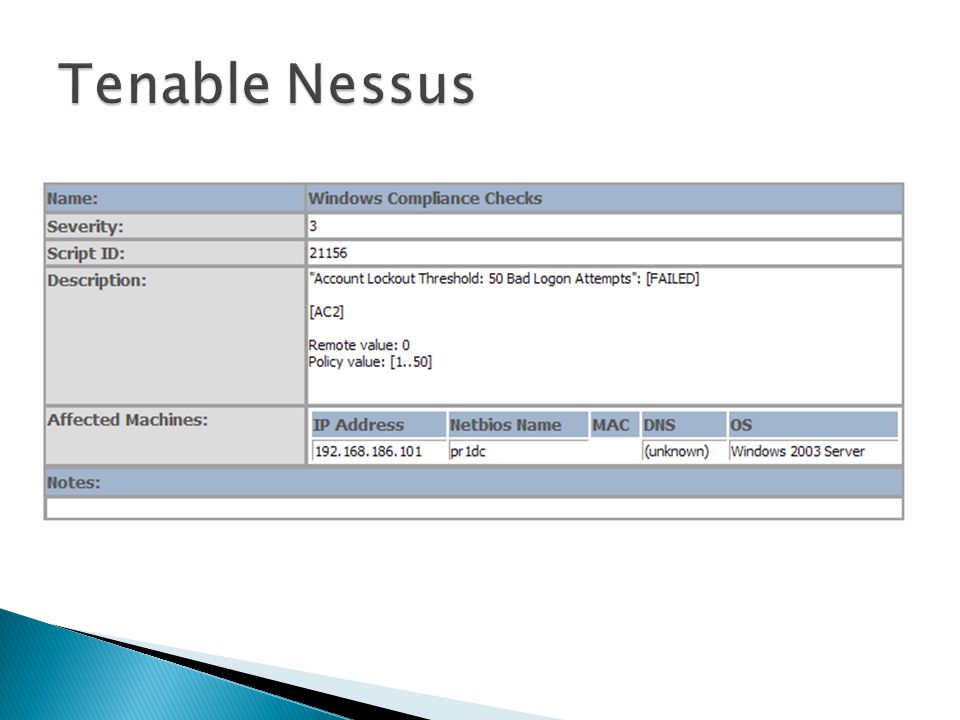Select the Netbios name cell 'pr1dc'
The height and width of the screenshot is (720, 960).
[518, 451]
